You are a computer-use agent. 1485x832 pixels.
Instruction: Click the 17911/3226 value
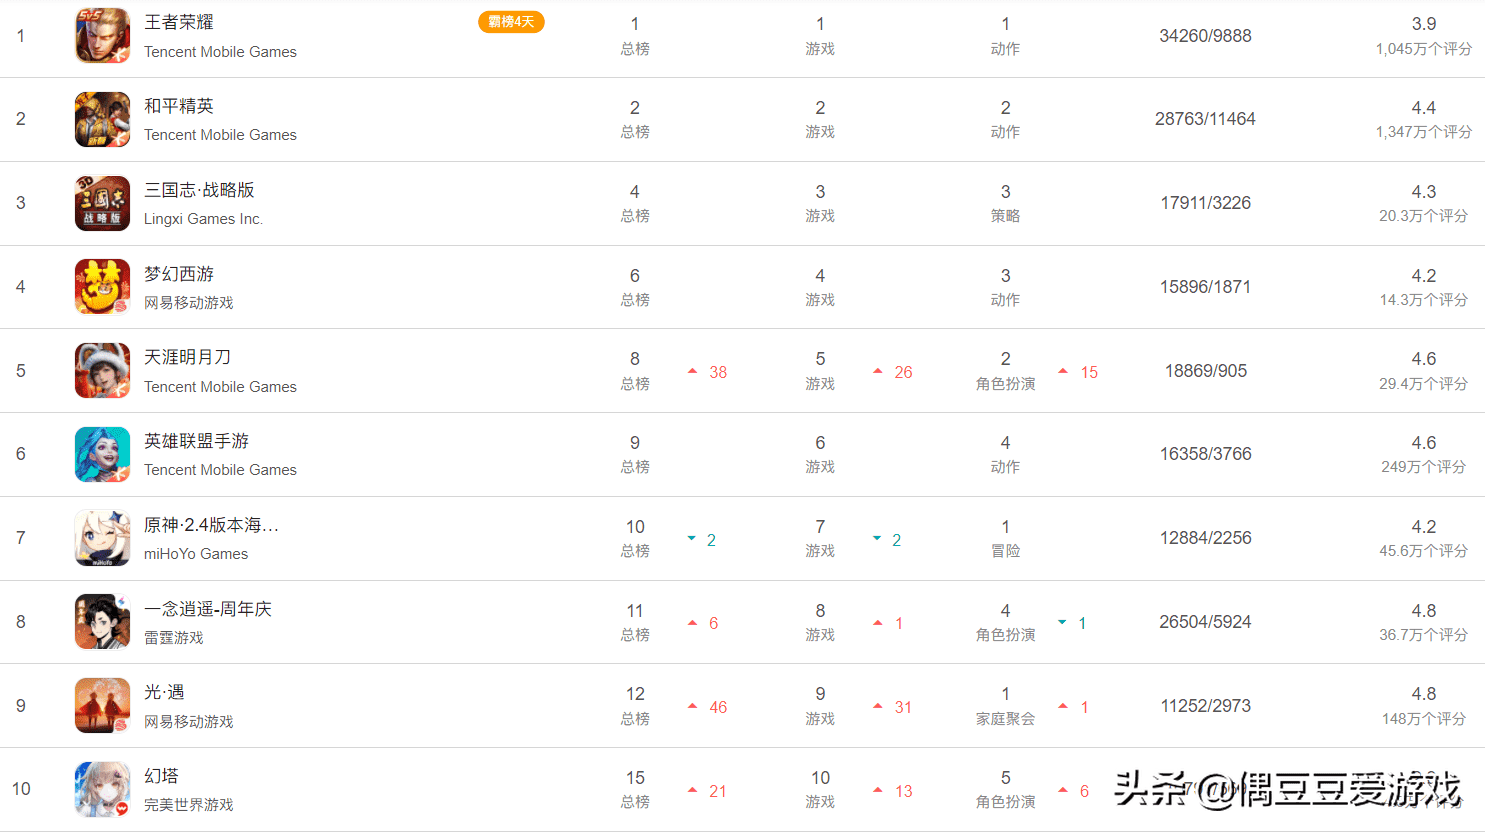[x=1205, y=203]
